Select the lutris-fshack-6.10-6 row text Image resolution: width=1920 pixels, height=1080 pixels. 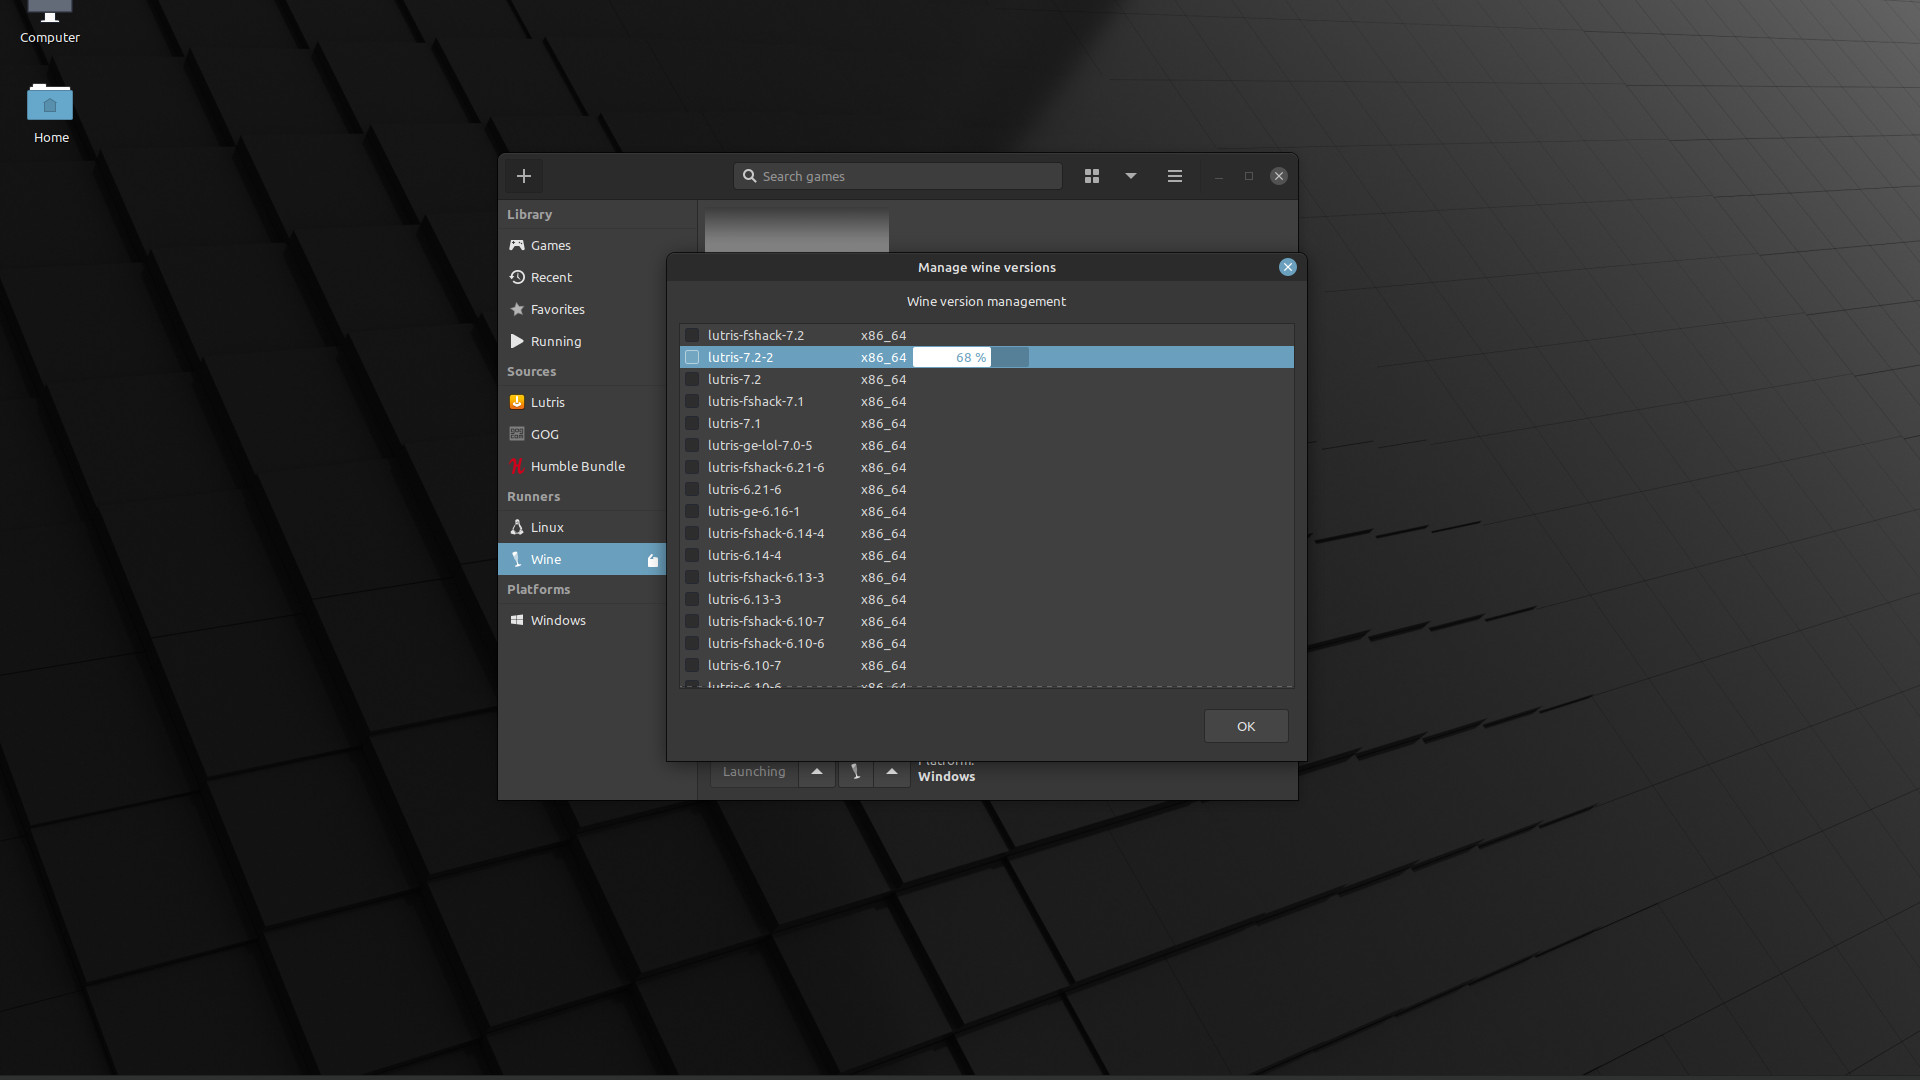pyautogui.click(x=766, y=643)
